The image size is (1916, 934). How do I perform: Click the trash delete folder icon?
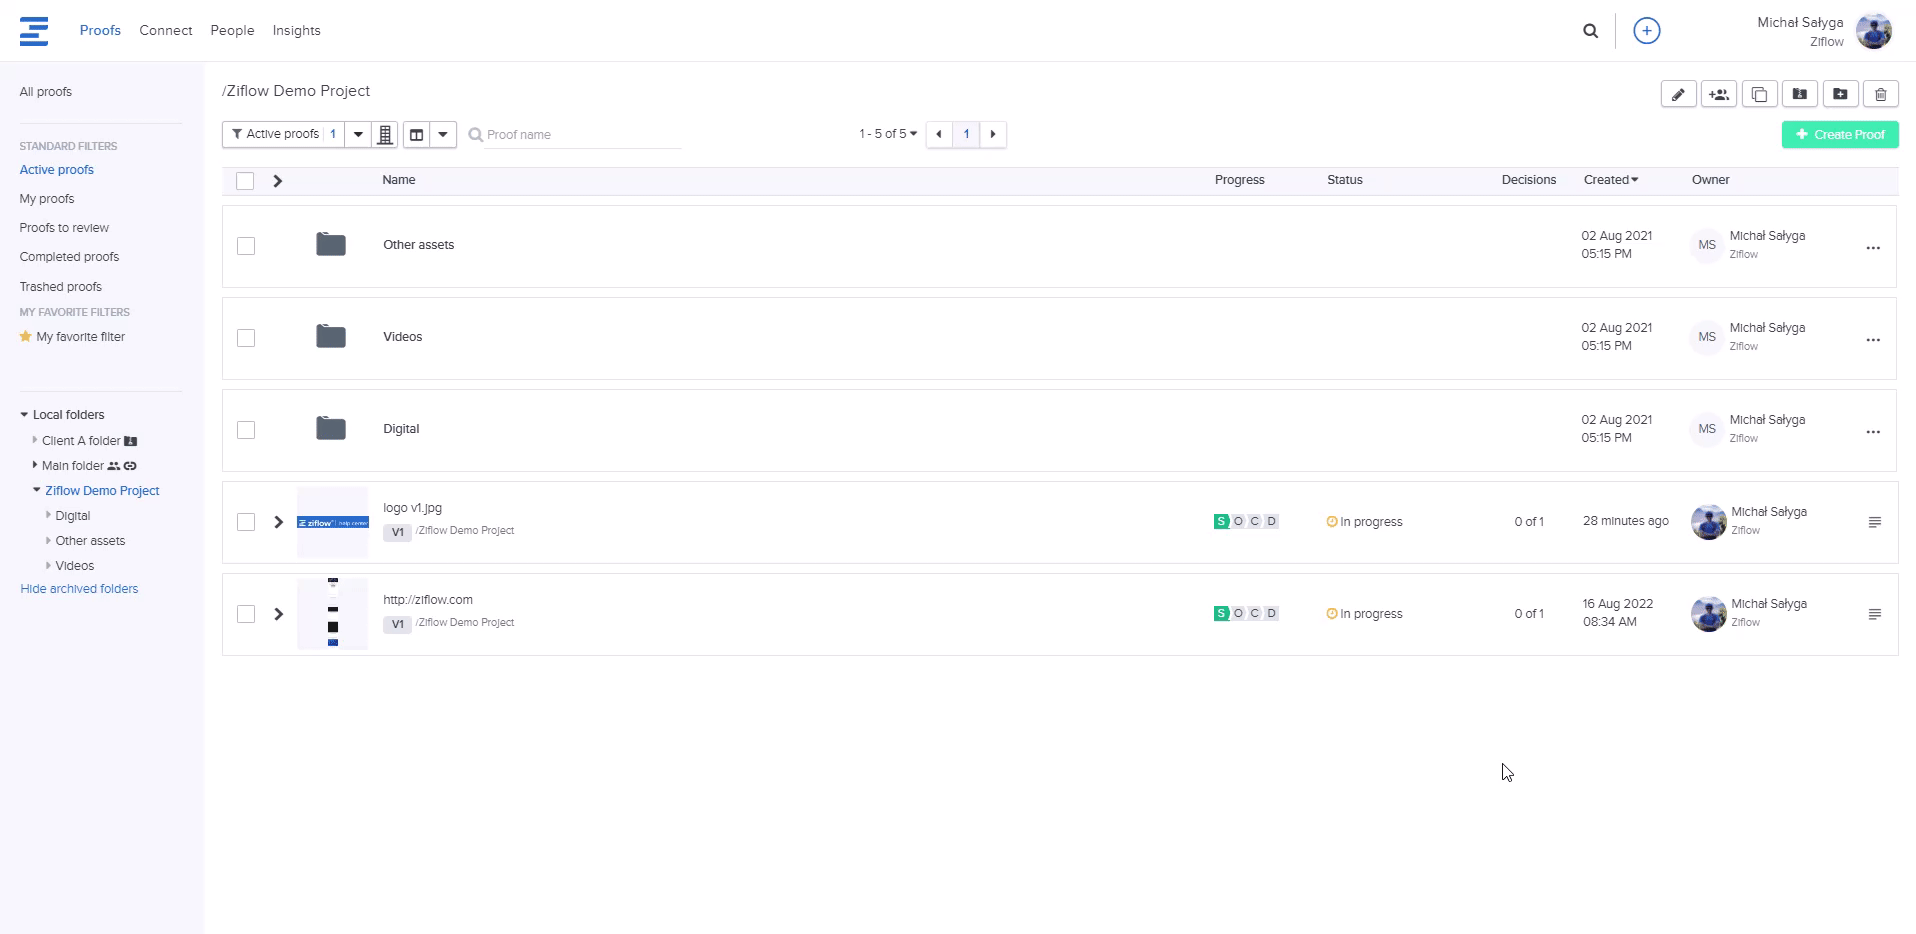point(1880,94)
